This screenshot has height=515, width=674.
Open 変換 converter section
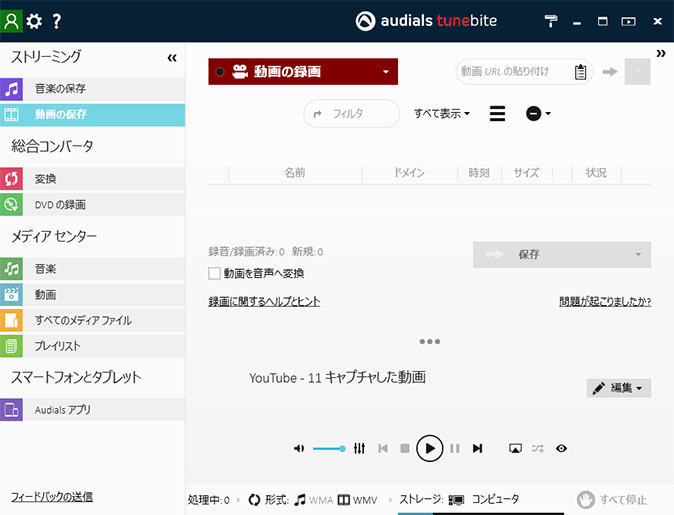click(92, 179)
